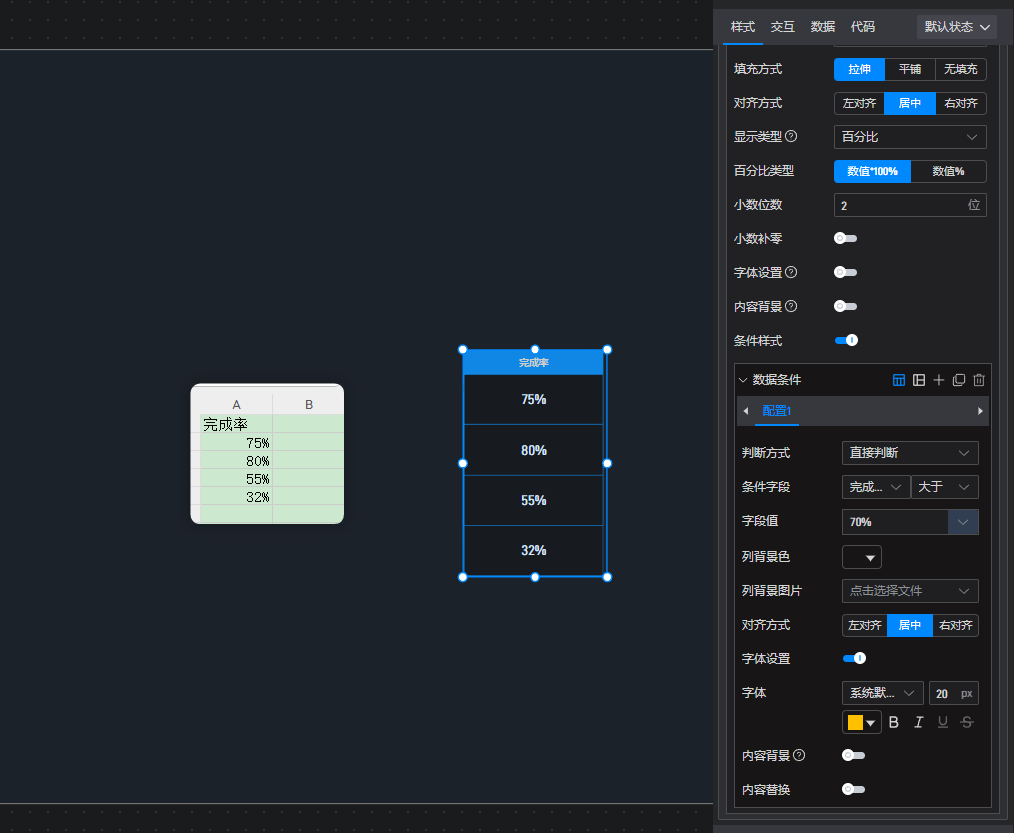Screen dimensions: 1014x833
Task: Choose 数值% percentage type
Action: (948, 171)
